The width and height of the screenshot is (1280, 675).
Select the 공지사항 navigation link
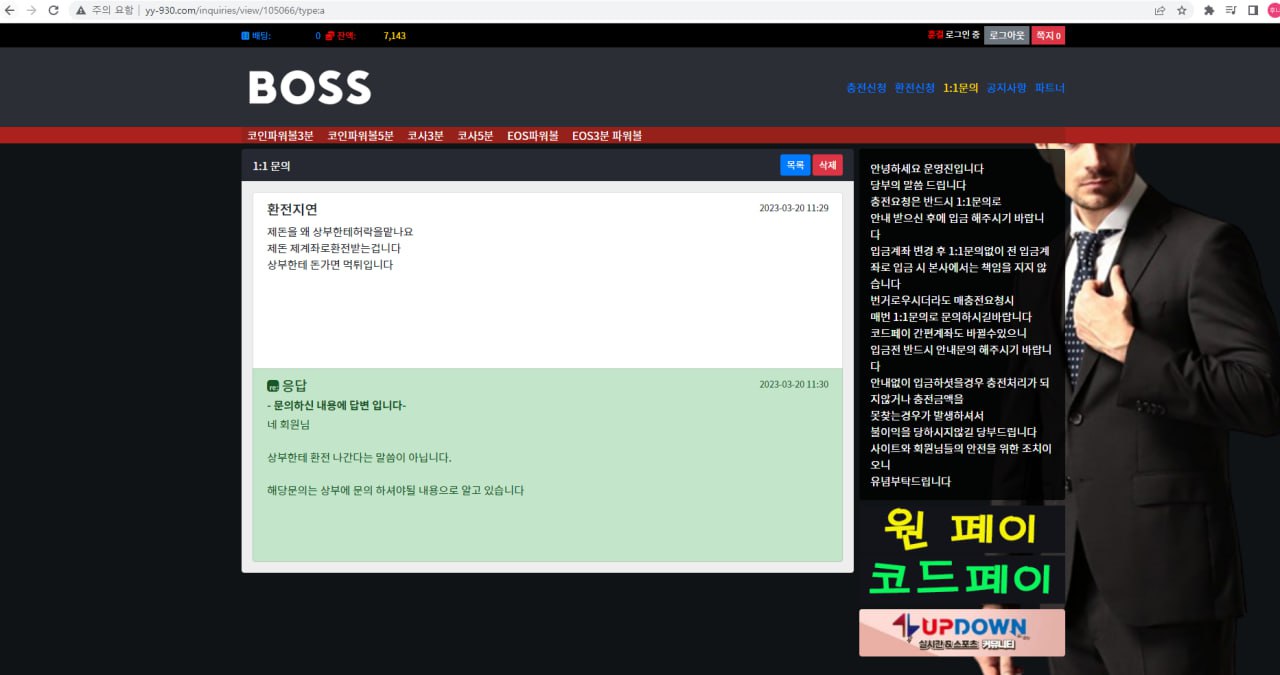click(1006, 88)
